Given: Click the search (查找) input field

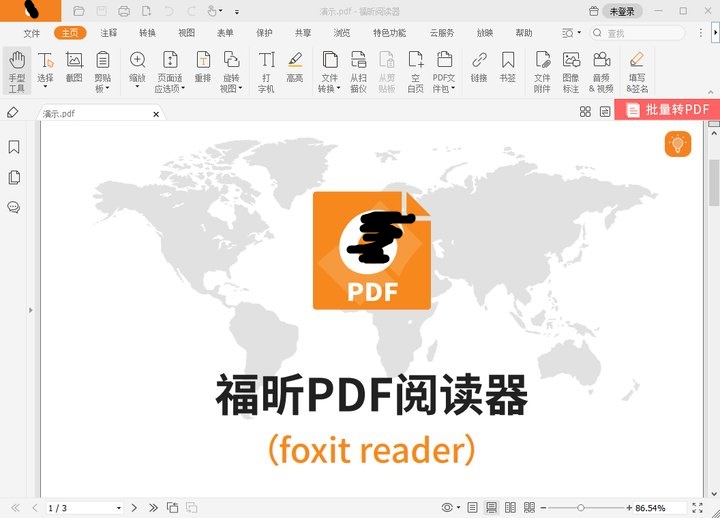Looking at the screenshot, I should [x=637, y=33].
